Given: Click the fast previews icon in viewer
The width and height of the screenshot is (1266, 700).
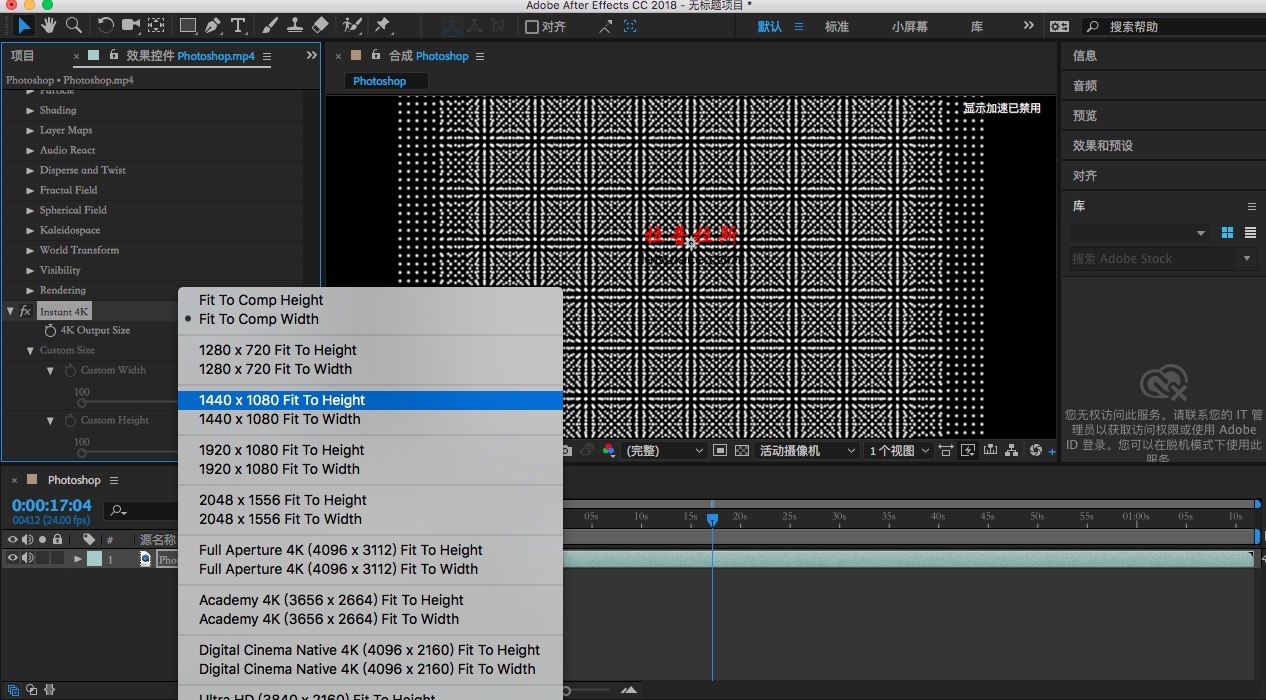Looking at the screenshot, I should coord(968,451).
